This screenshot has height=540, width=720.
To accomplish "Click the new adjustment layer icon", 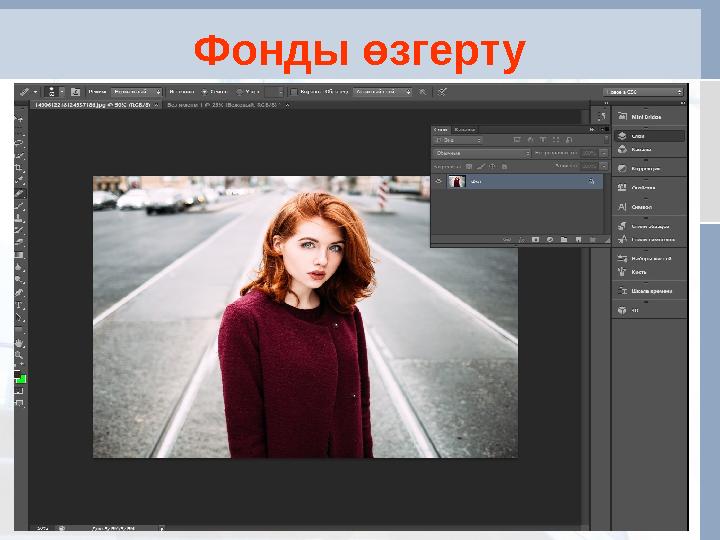I will click(x=550, y=240).
